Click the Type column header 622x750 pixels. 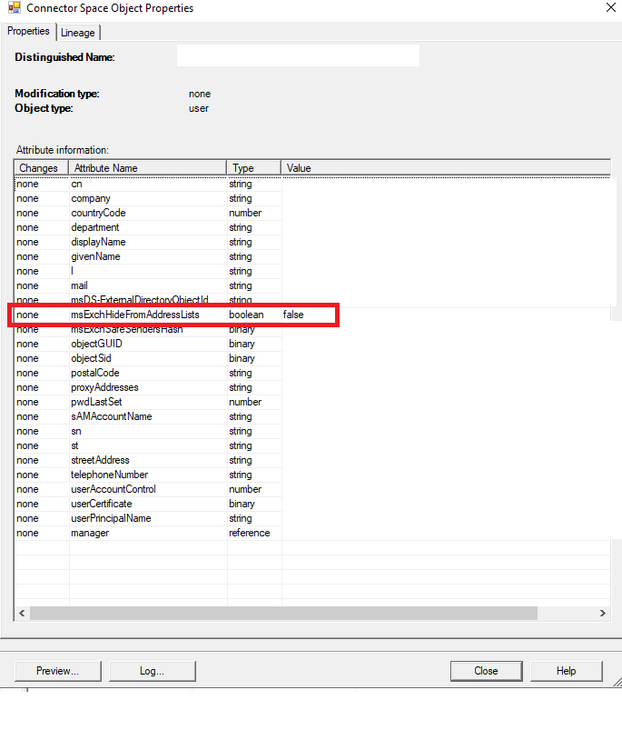point(253,168)
